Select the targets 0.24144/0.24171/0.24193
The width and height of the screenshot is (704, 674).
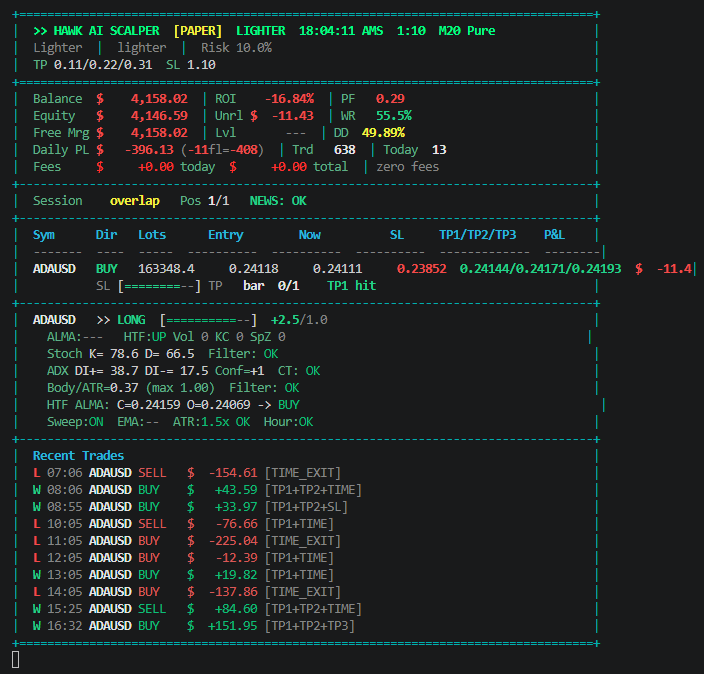coord(540,269)
